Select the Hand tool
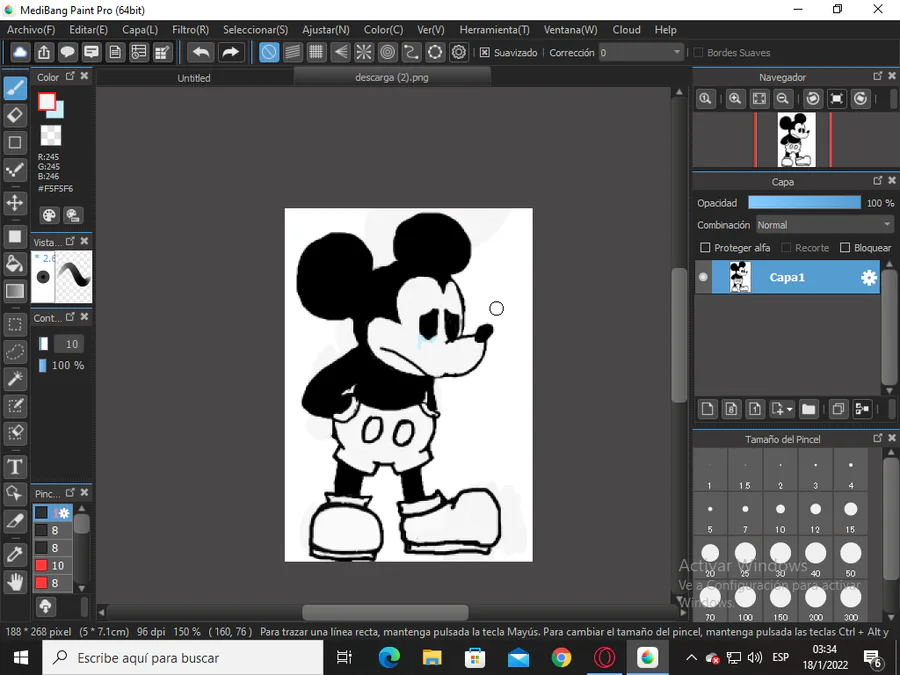The width and height of the screenshot is (900, 675). [15, 582]
